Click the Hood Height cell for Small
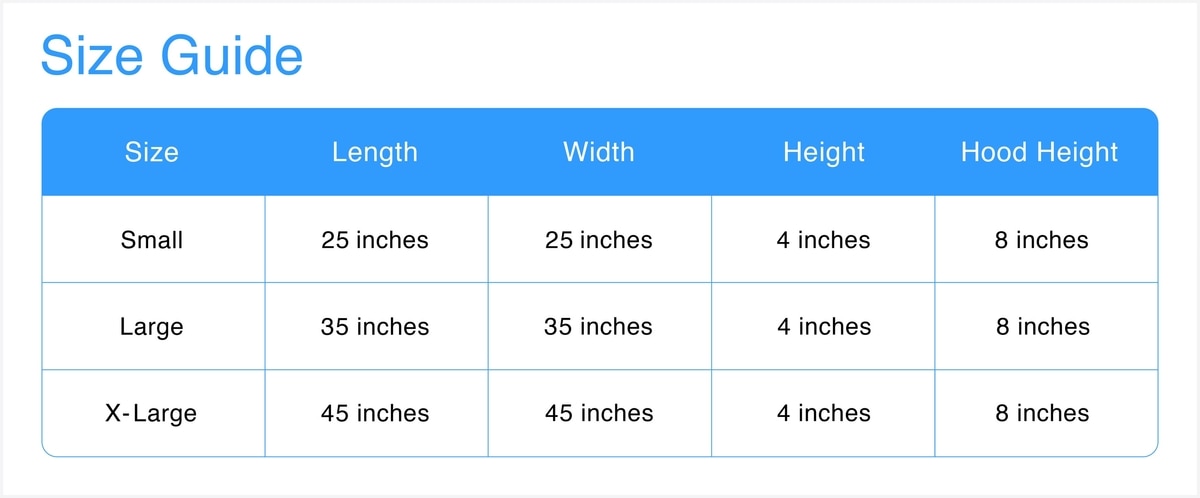This screenshot has width=1200, height=498. click(x=1041, y=240)
